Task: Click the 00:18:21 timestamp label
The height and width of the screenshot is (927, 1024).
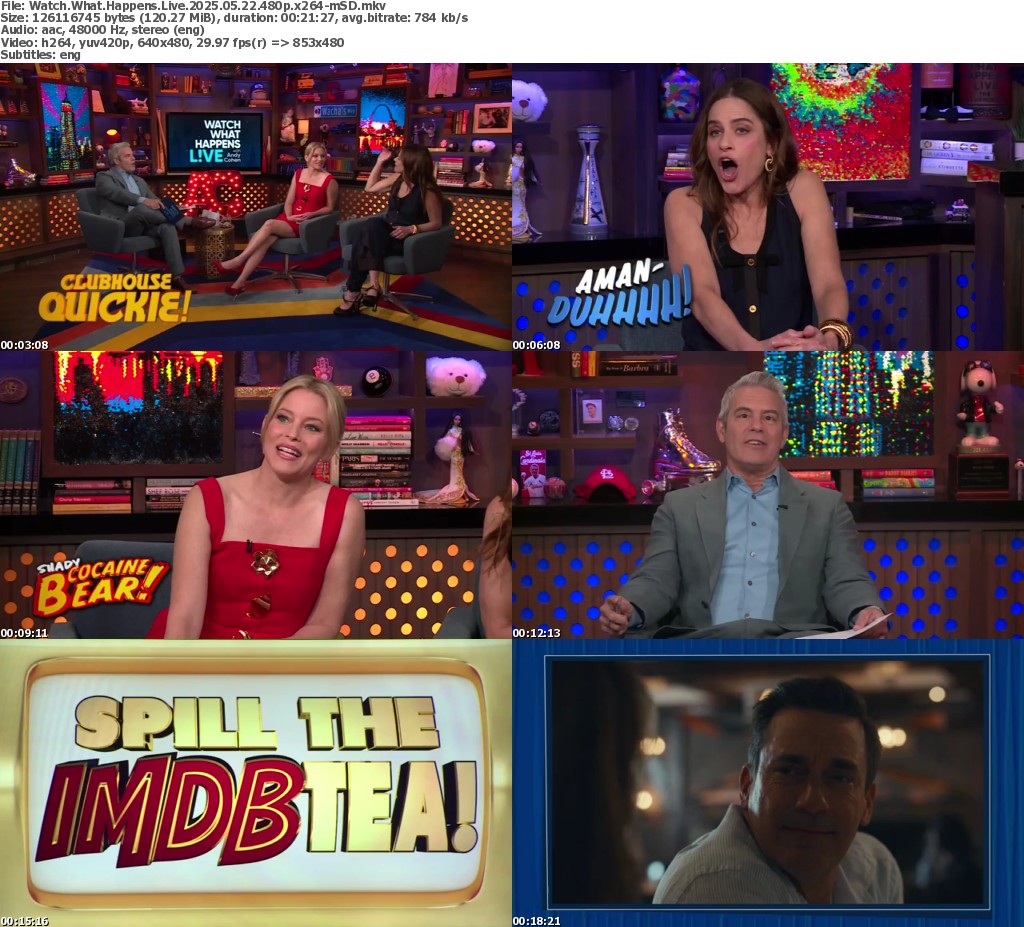Action: tap(536, 921)
